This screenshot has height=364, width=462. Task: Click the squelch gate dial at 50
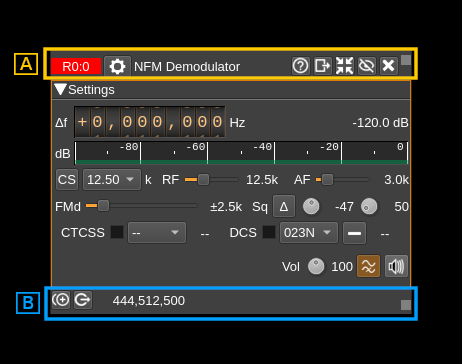(x=369, y=207)
